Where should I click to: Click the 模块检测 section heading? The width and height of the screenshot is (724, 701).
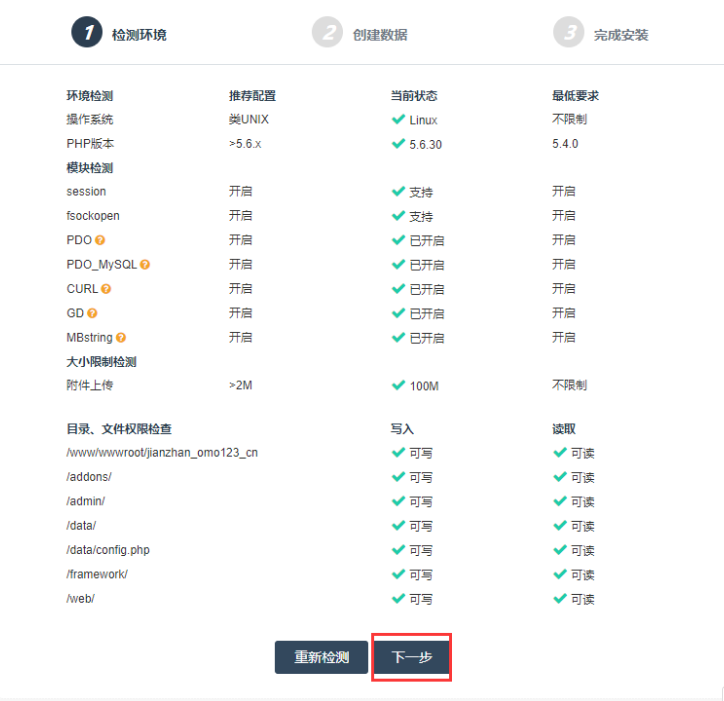pyautogui.click(x=90, y=168)
